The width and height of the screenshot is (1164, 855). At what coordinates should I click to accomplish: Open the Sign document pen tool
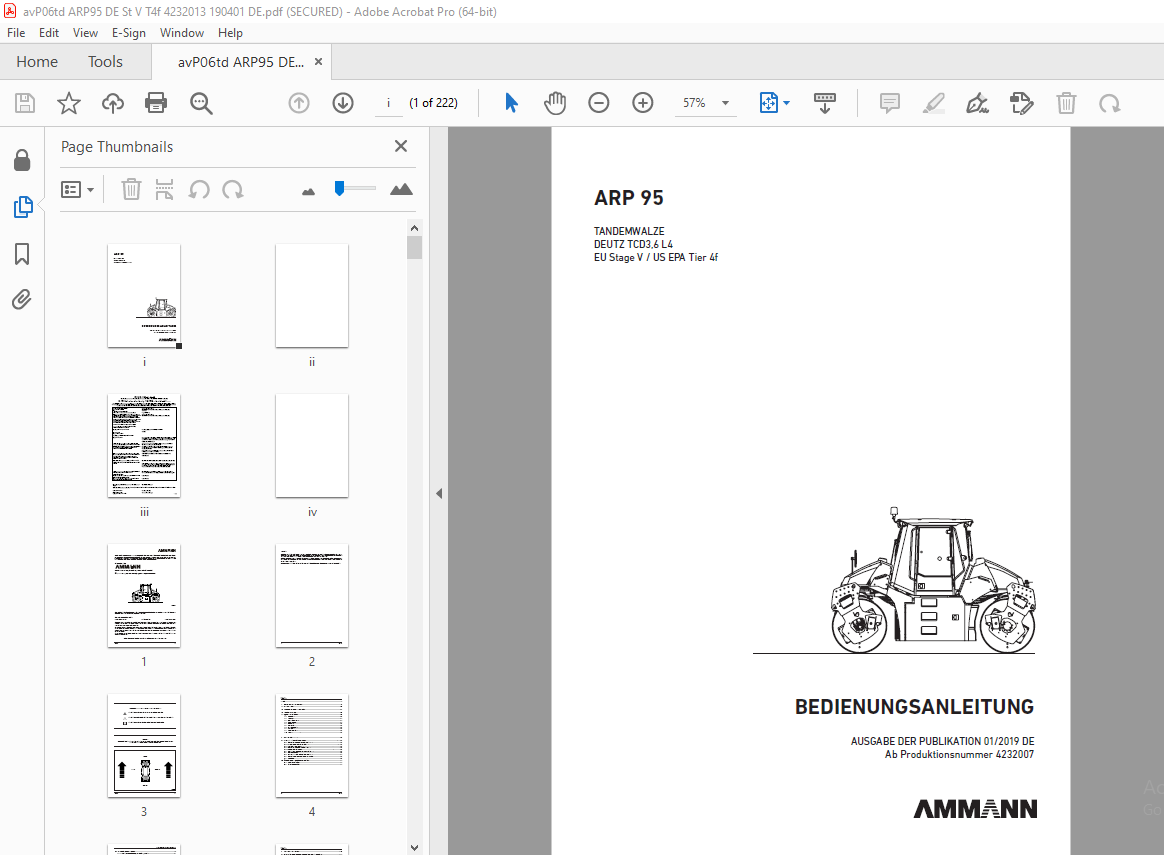[978, 103]
